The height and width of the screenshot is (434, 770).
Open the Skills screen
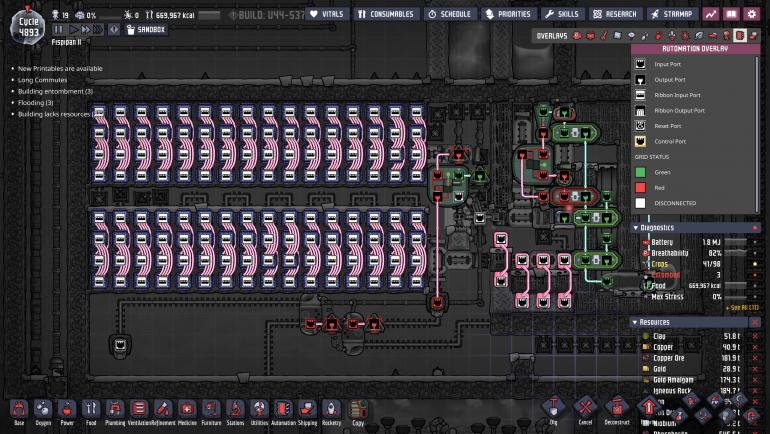pos(563,14)
